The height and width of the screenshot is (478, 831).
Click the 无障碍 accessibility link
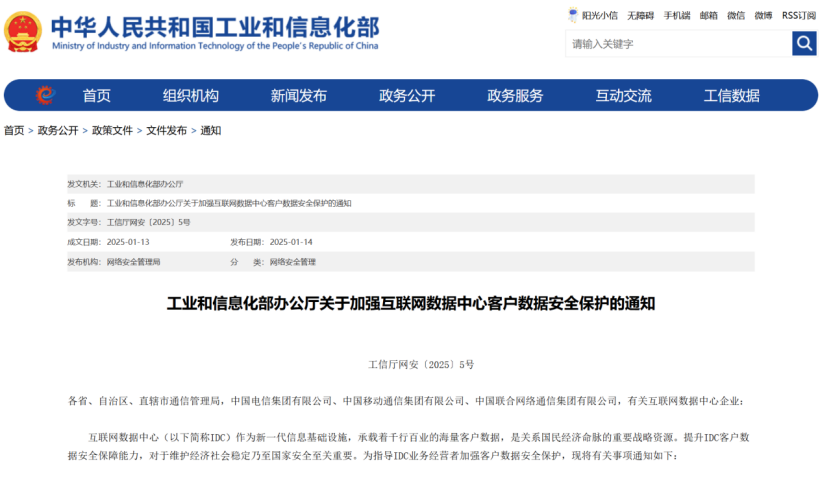click(x=640, y=15)
